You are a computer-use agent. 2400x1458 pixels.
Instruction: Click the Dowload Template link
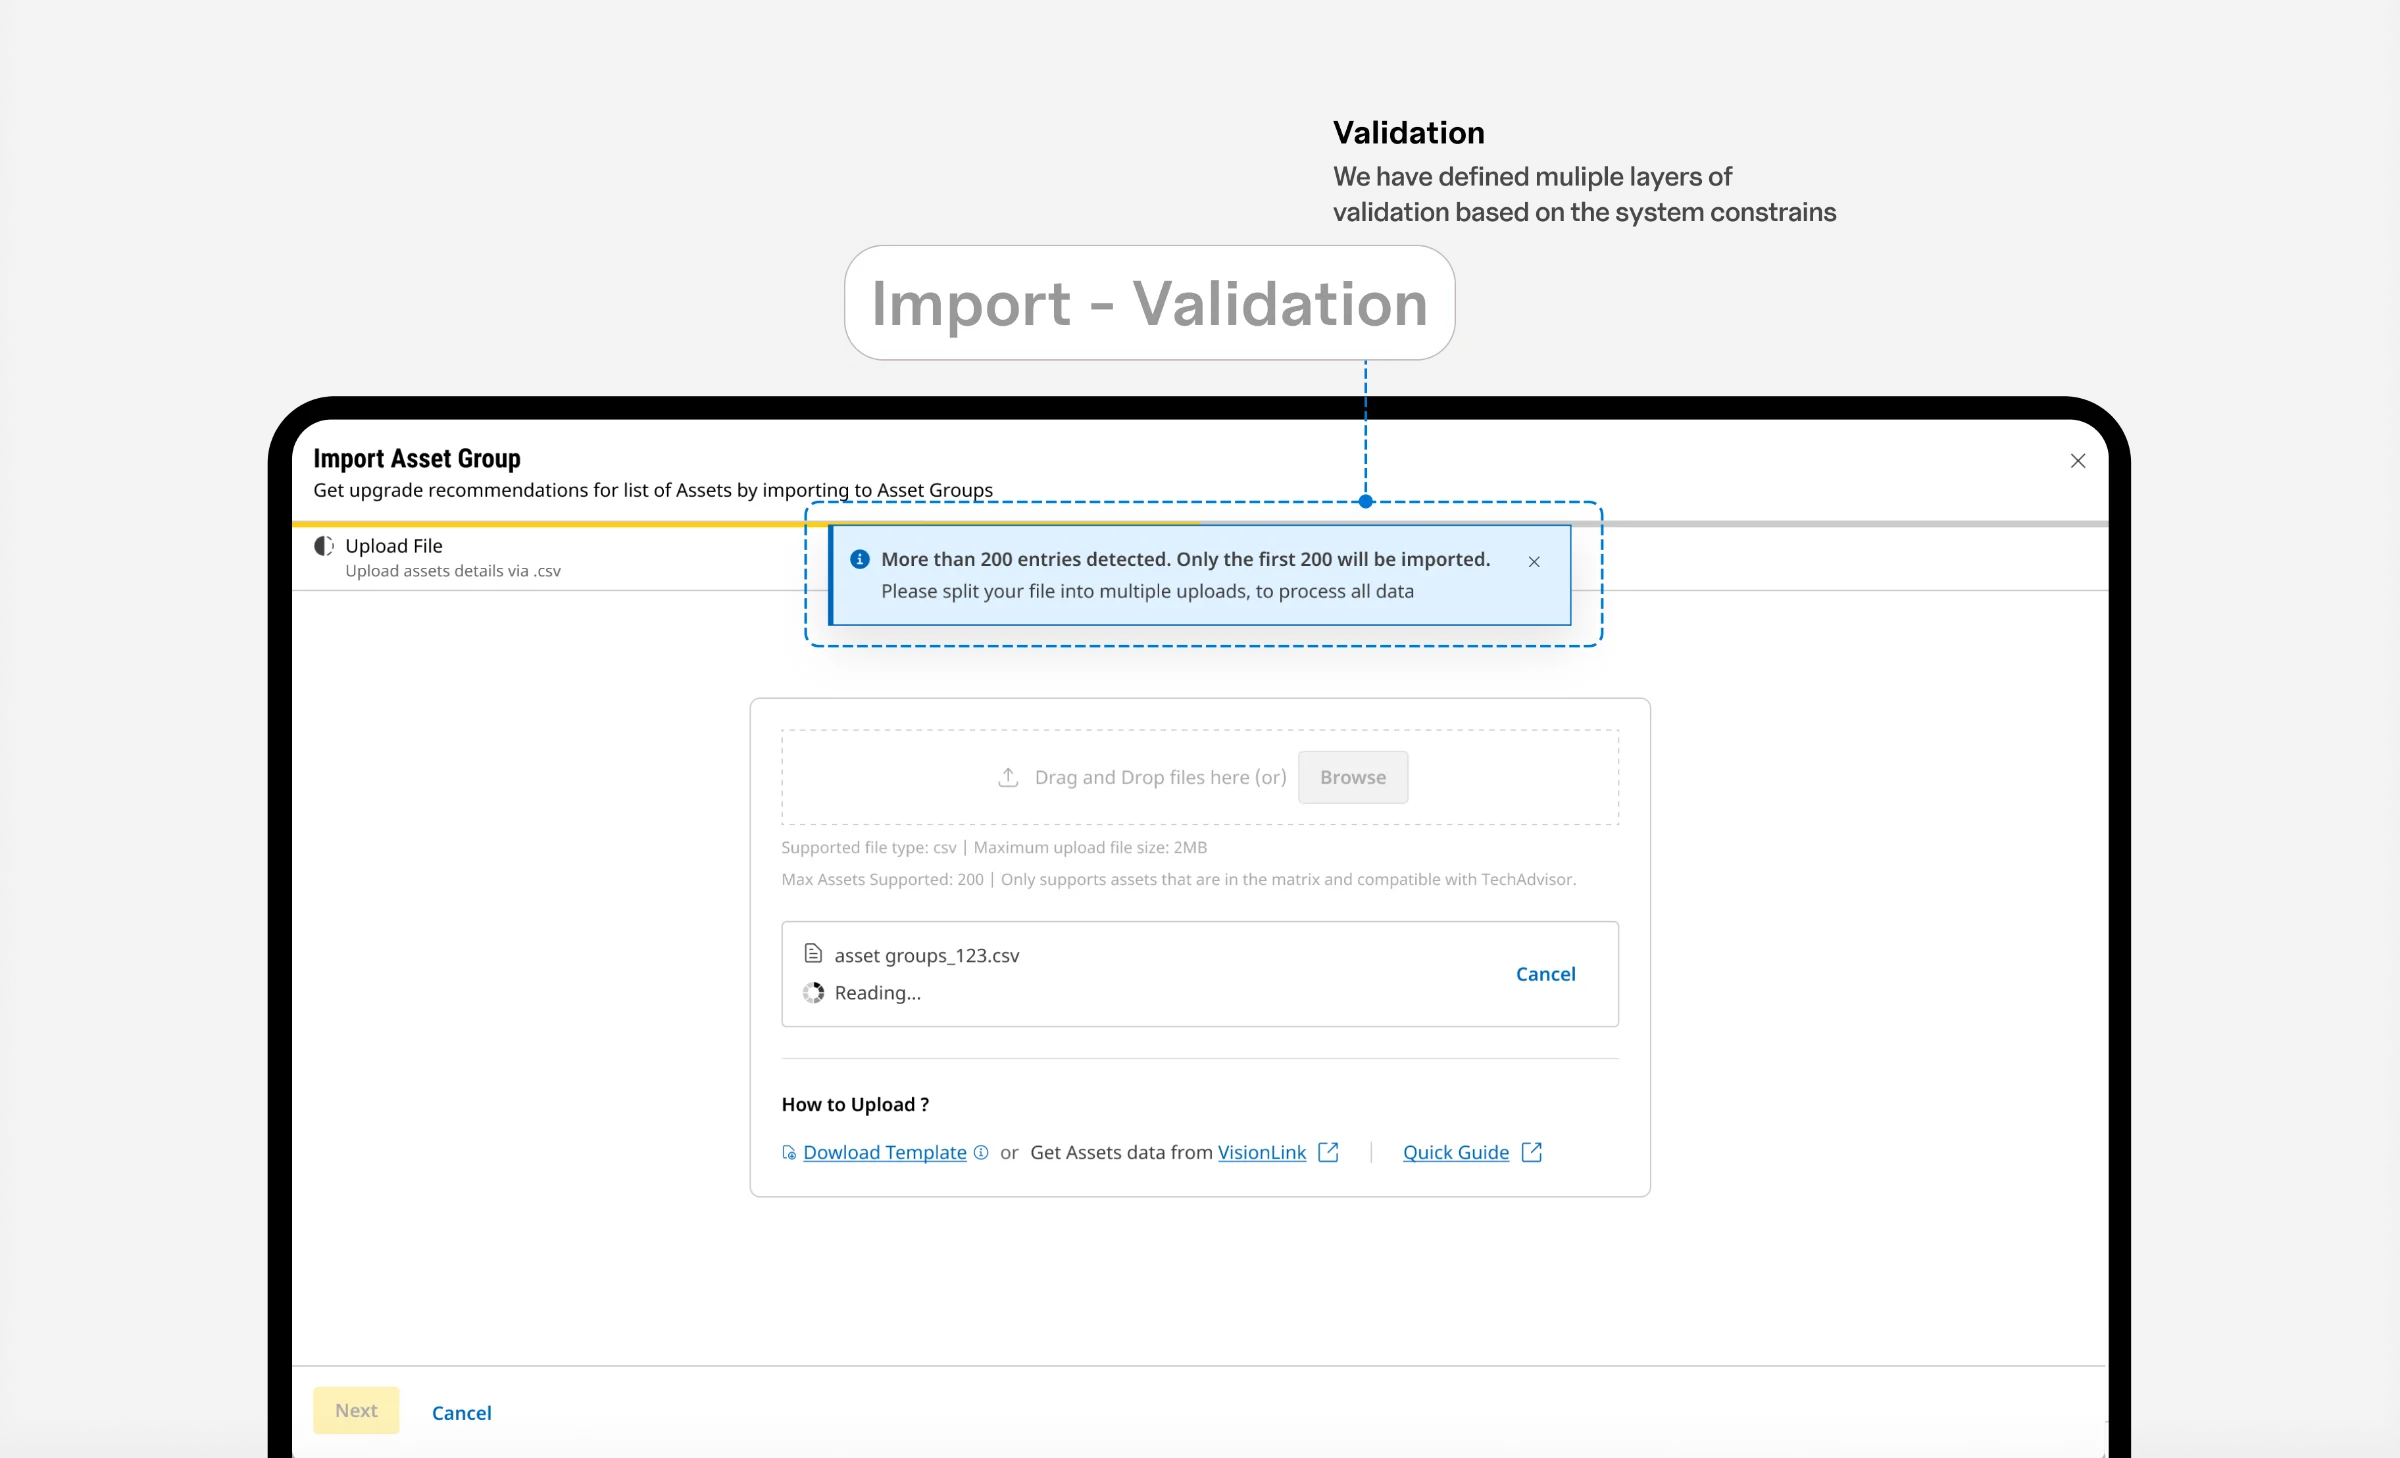coord(884,1152)
